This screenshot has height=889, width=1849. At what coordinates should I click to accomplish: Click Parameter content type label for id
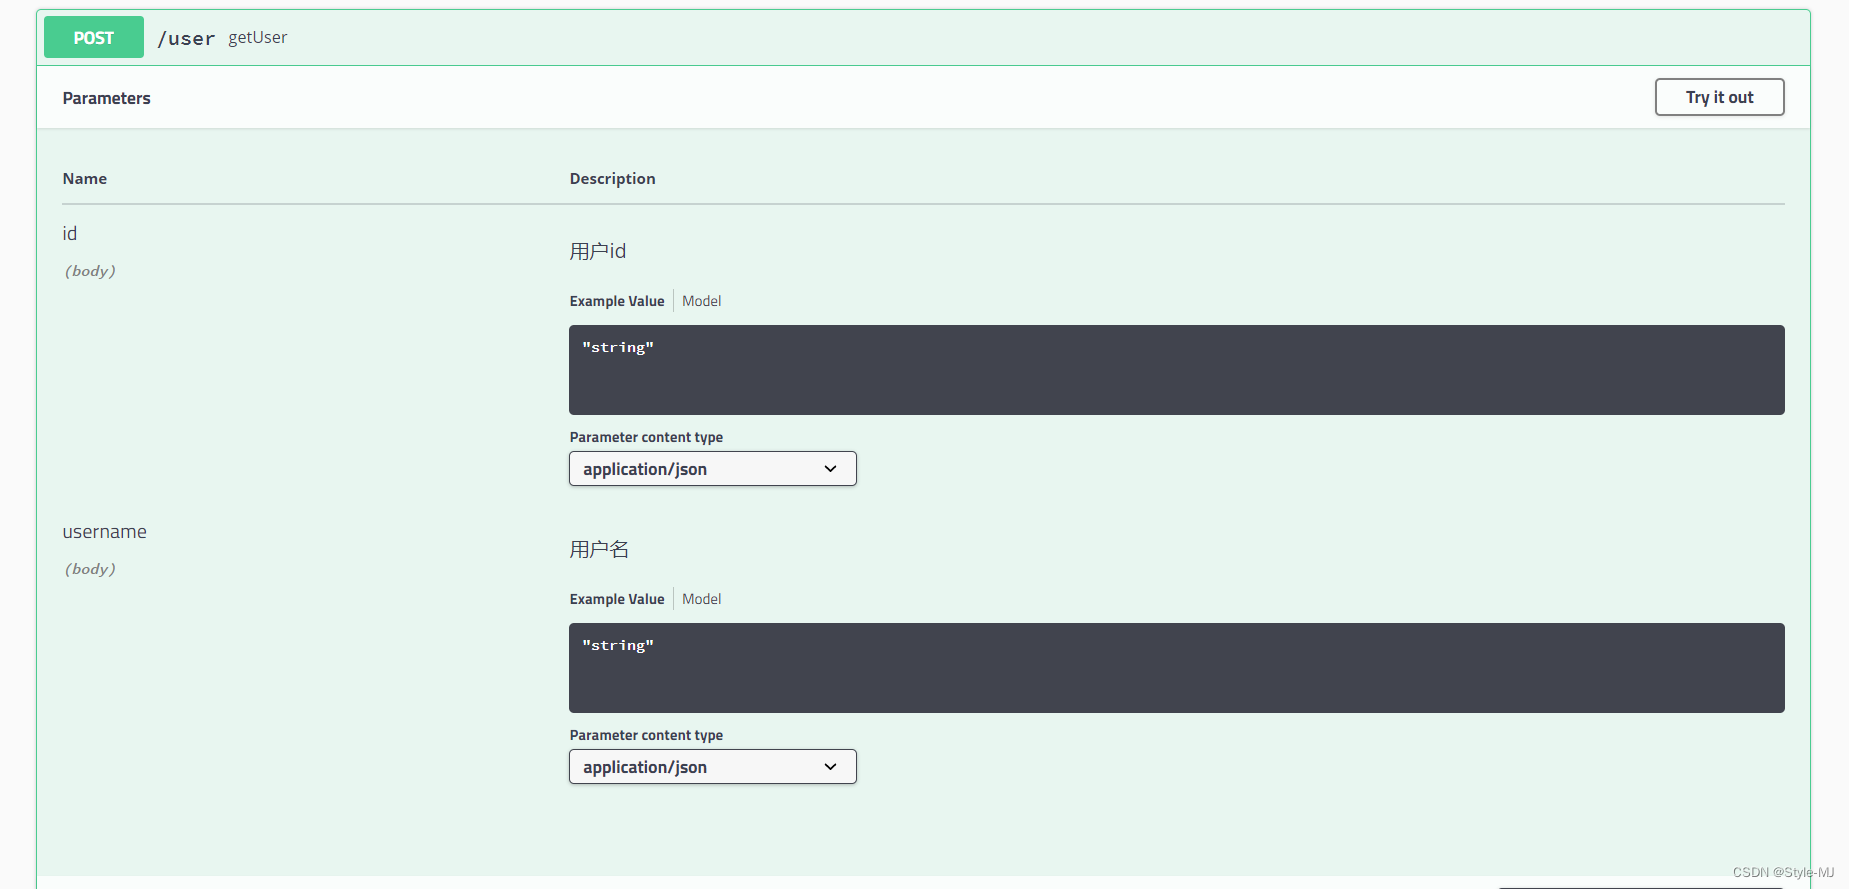tap(646, 437)
